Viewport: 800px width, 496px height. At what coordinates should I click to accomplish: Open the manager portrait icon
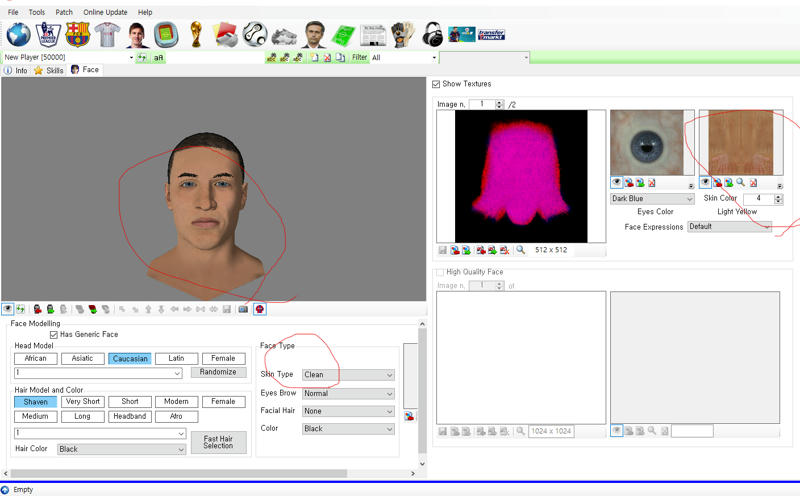[314, 35]
